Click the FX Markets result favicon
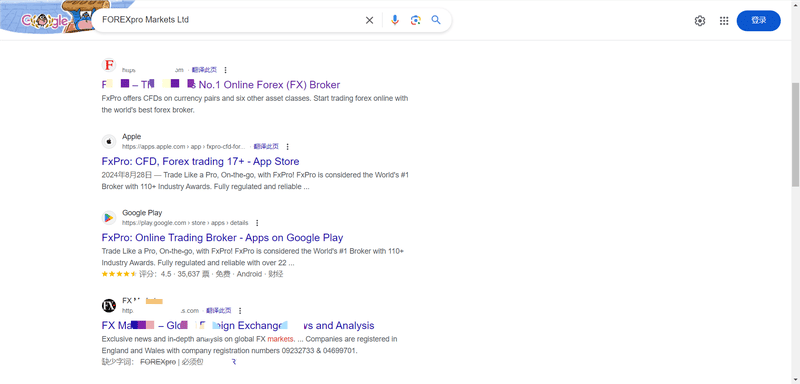Image resolution: width=800 pixels, height=384 pixels. pos(109,305)
